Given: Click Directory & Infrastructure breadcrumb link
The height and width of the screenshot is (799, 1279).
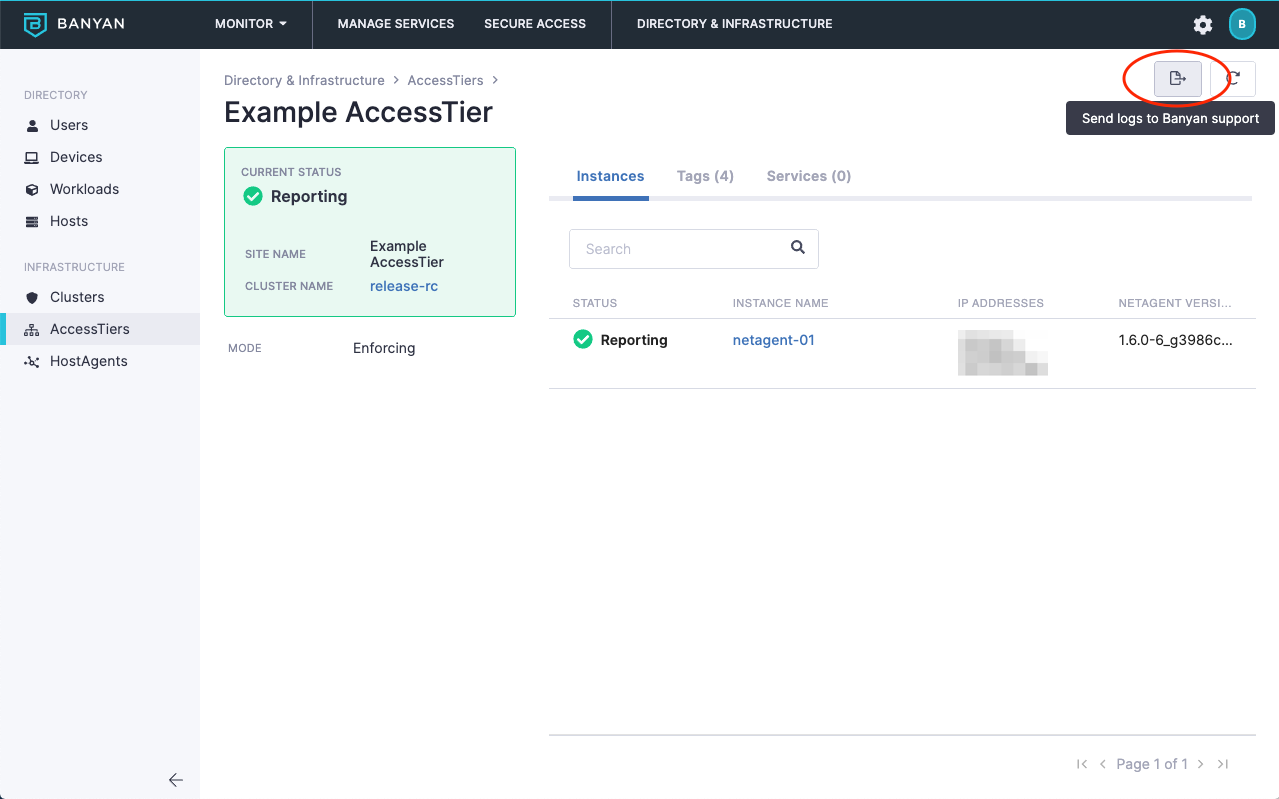Looking at the screenshot, I should [304, 80].
